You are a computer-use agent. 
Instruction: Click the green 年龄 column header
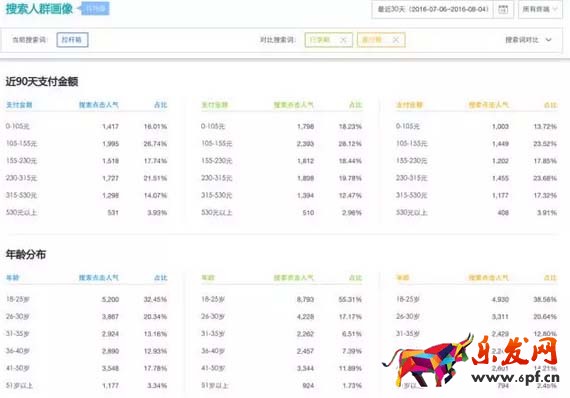pos(208,278)
